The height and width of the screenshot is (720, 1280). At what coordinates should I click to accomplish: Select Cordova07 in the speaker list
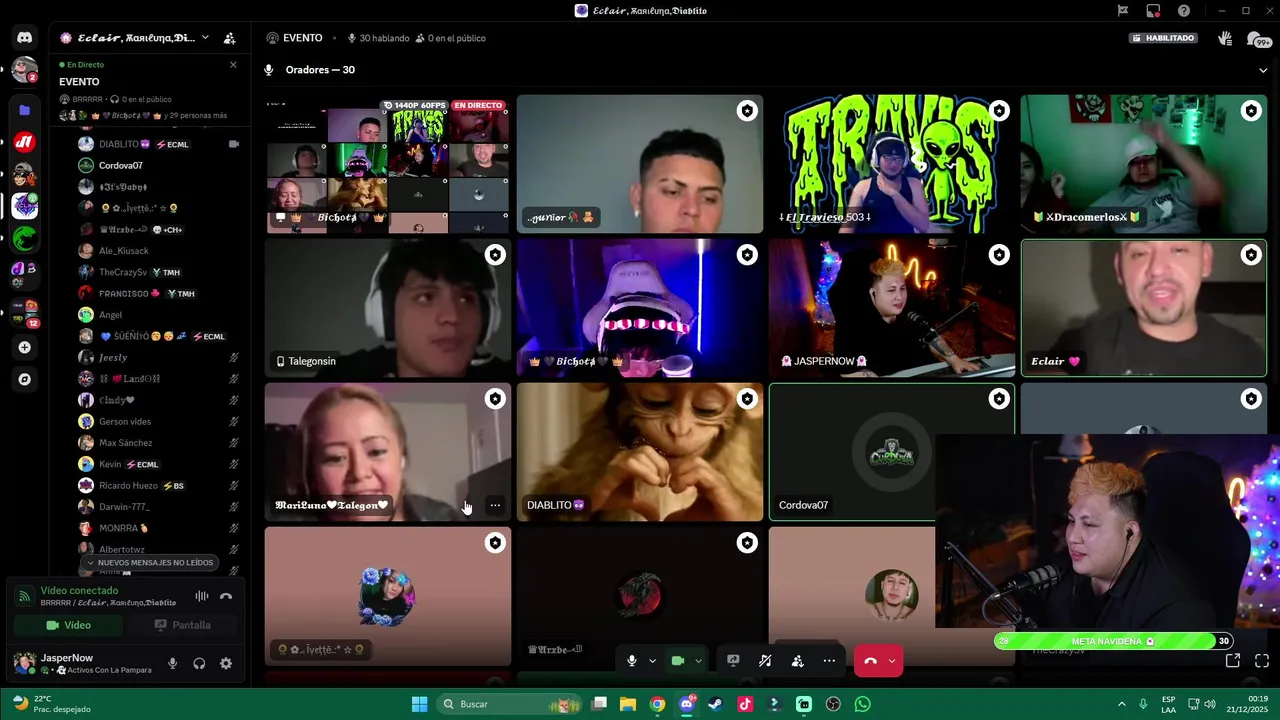[120, 165]
